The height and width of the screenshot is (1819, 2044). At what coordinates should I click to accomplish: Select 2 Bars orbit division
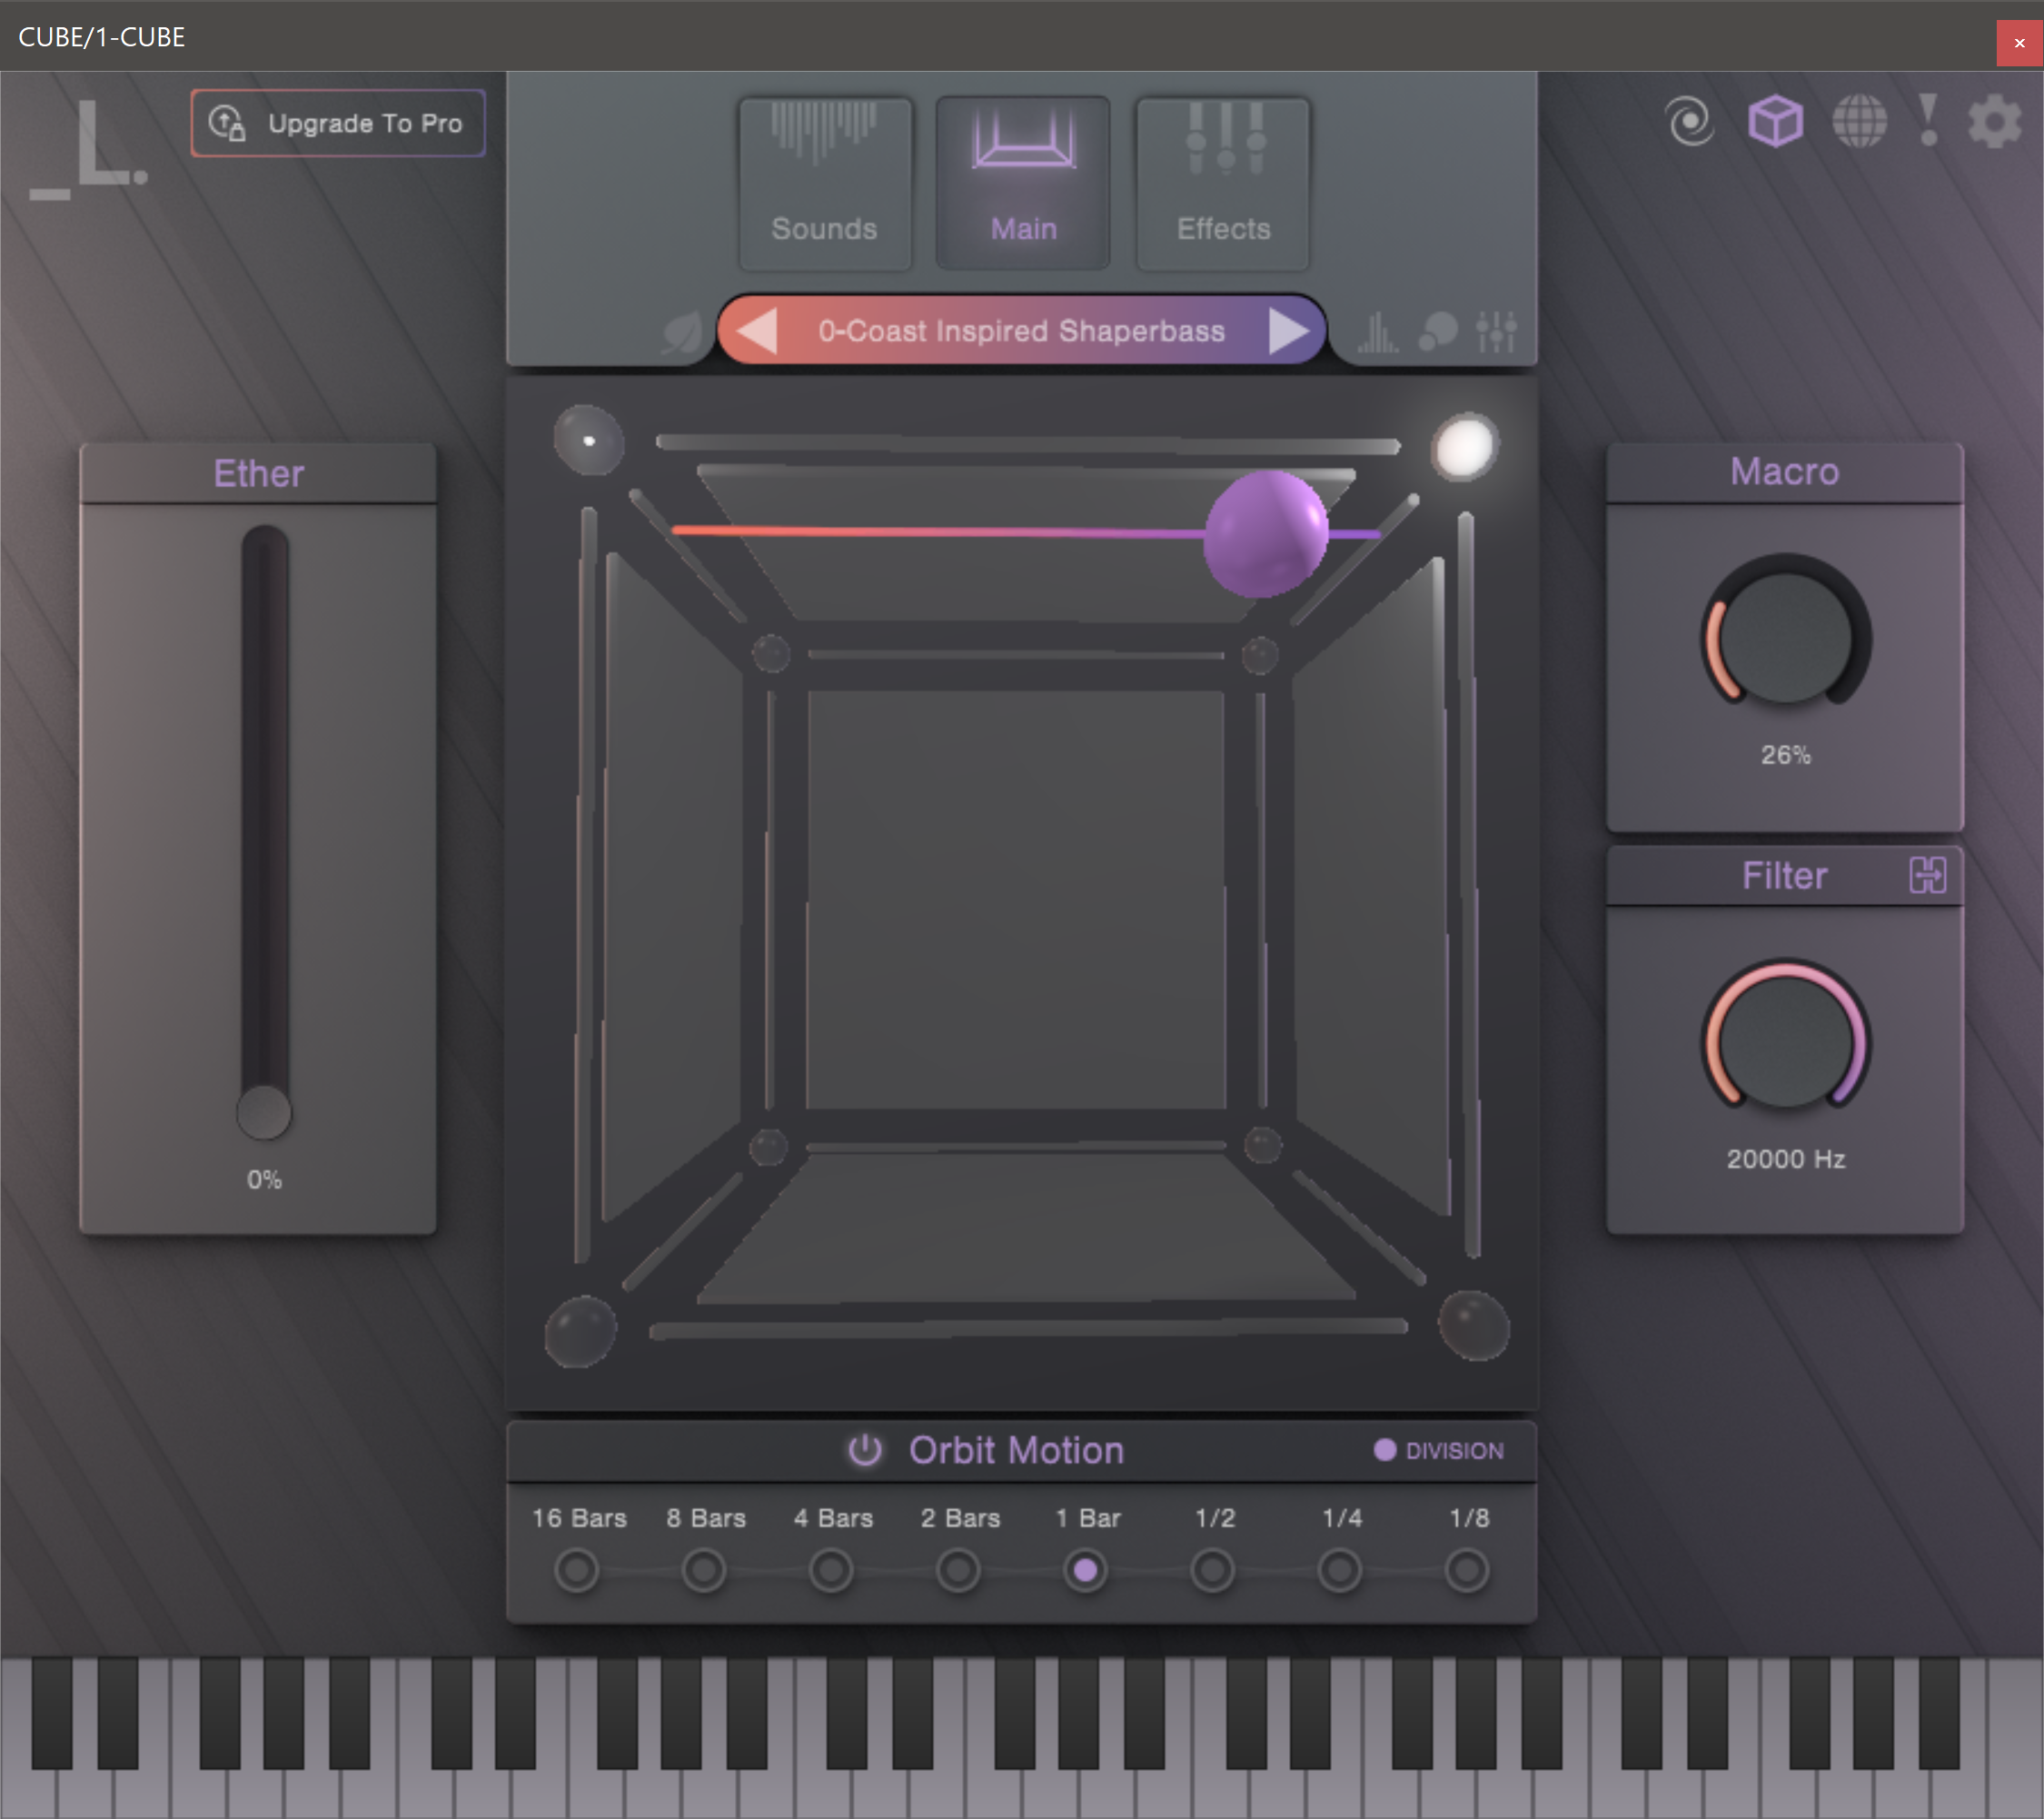pos(958,1570)
